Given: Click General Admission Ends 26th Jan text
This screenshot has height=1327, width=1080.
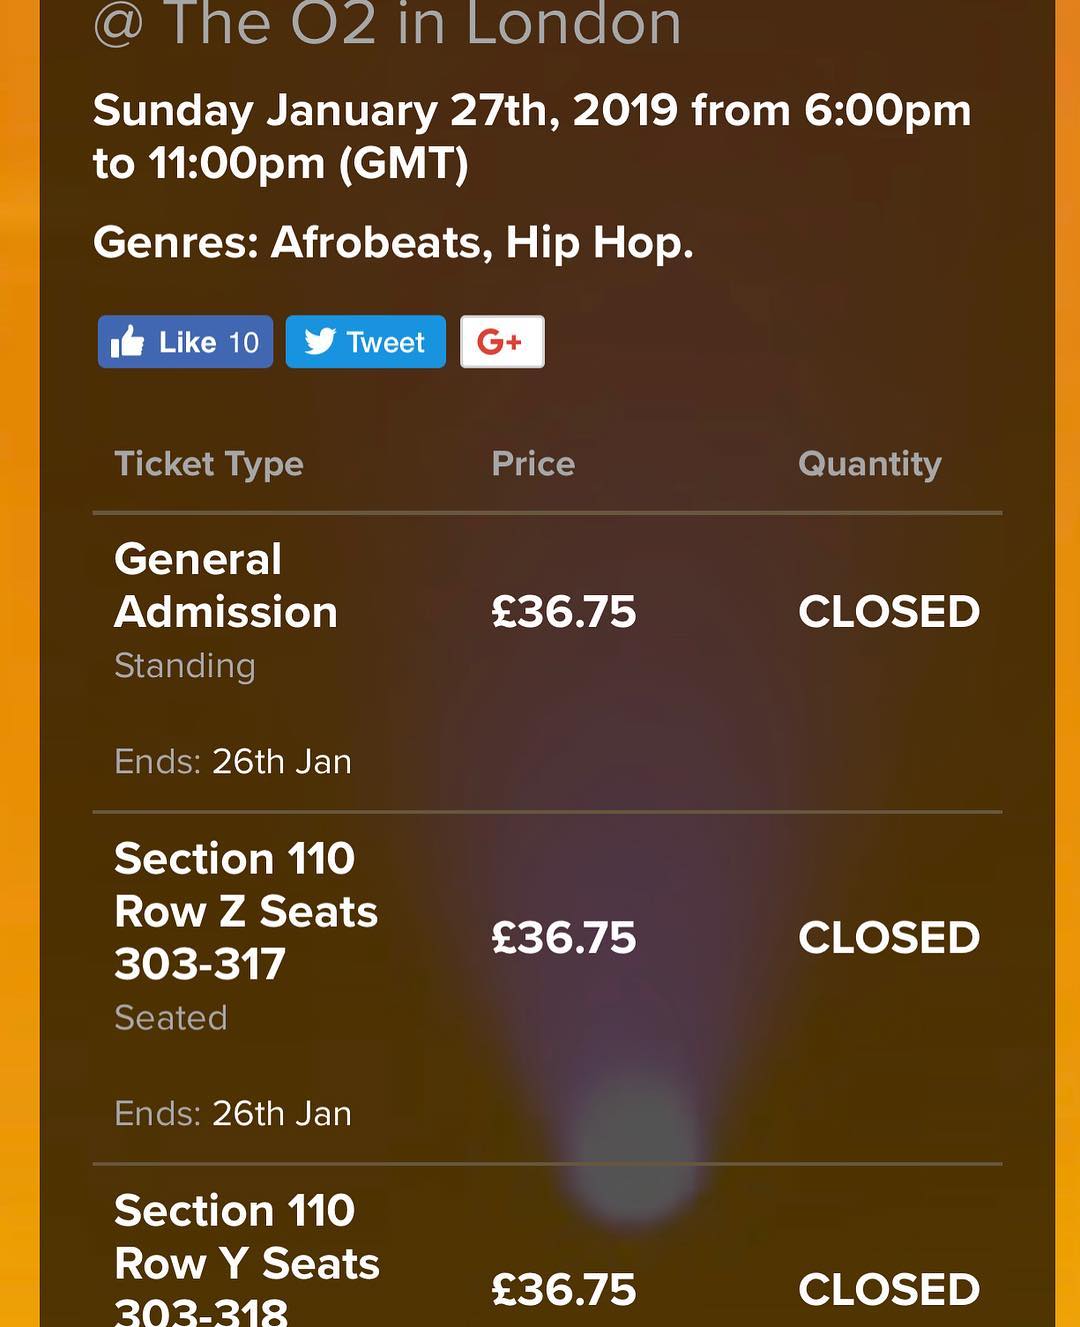Looking at the screenshot, I should click(x=233, y=762).
